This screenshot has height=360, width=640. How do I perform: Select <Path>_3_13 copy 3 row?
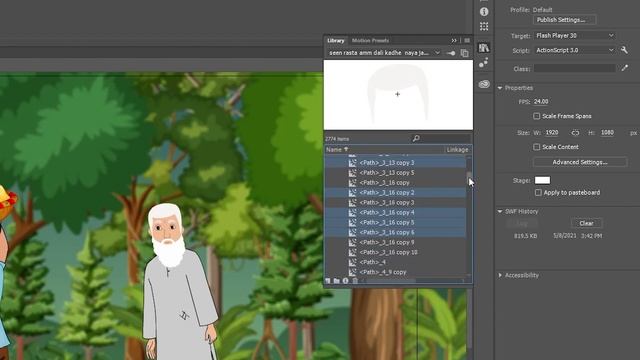point(395,162)
